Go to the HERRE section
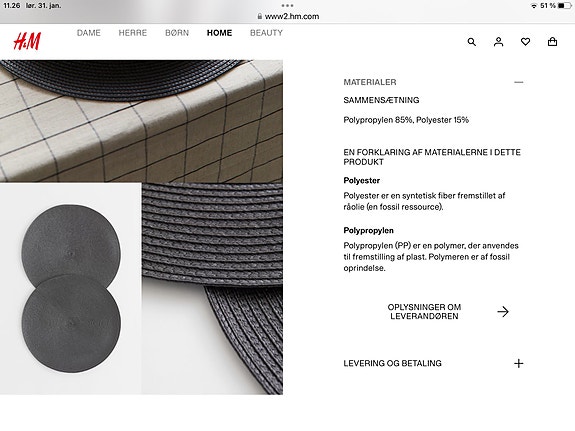 133,33
